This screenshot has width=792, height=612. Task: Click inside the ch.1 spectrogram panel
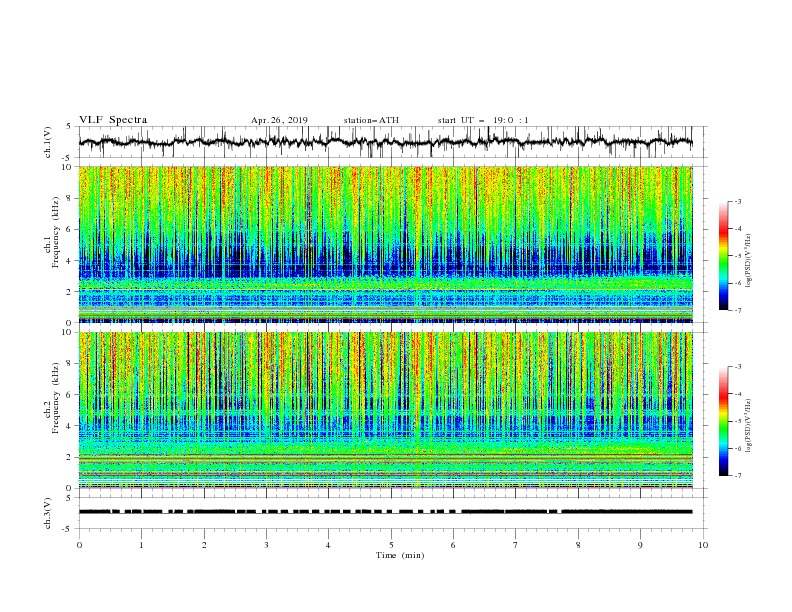(385, 244)
